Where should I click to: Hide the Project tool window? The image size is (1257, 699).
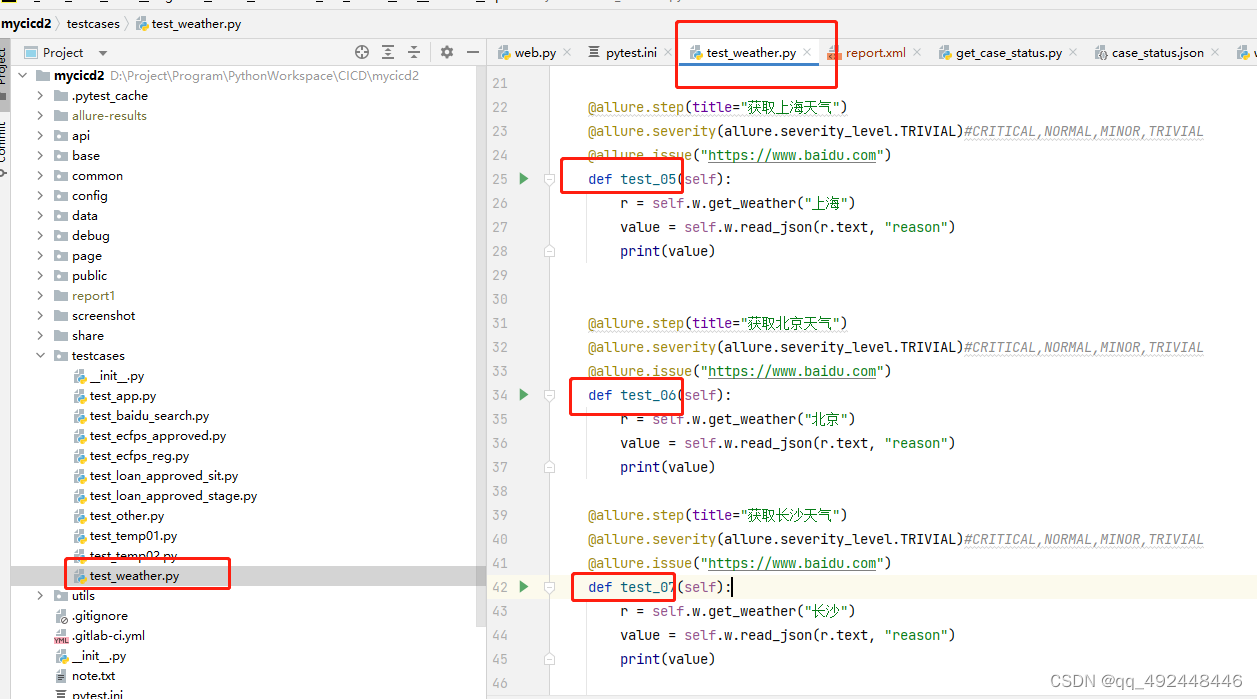click(472, 52)
